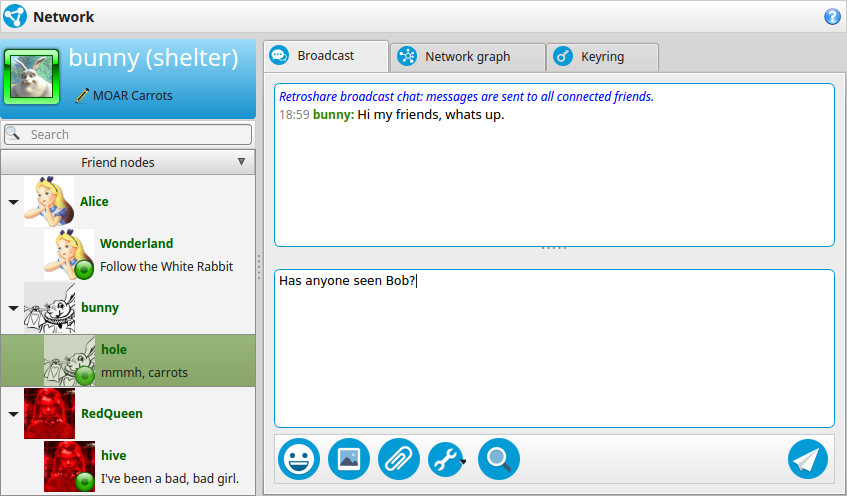Collapse the bunny friend node
Screen dimensions: 847x496
pos(14,308)
